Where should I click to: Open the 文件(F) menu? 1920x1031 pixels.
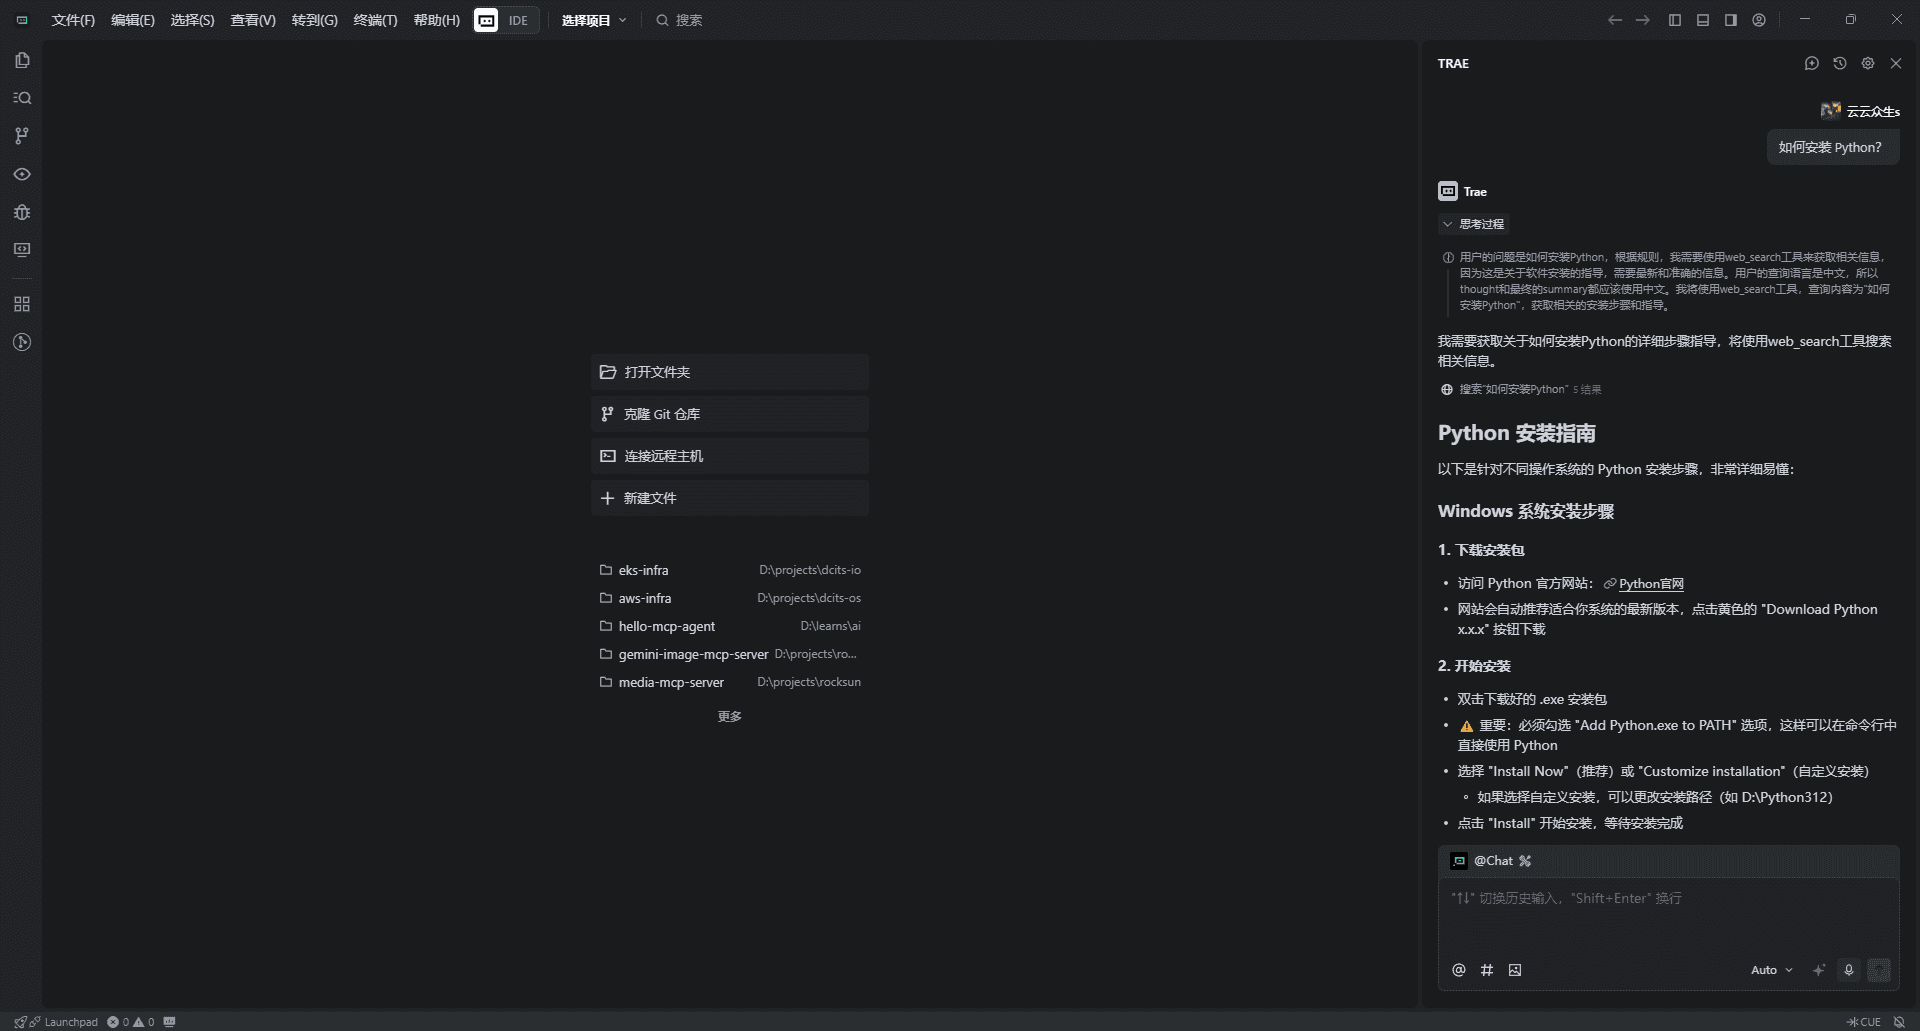(73, 20)
